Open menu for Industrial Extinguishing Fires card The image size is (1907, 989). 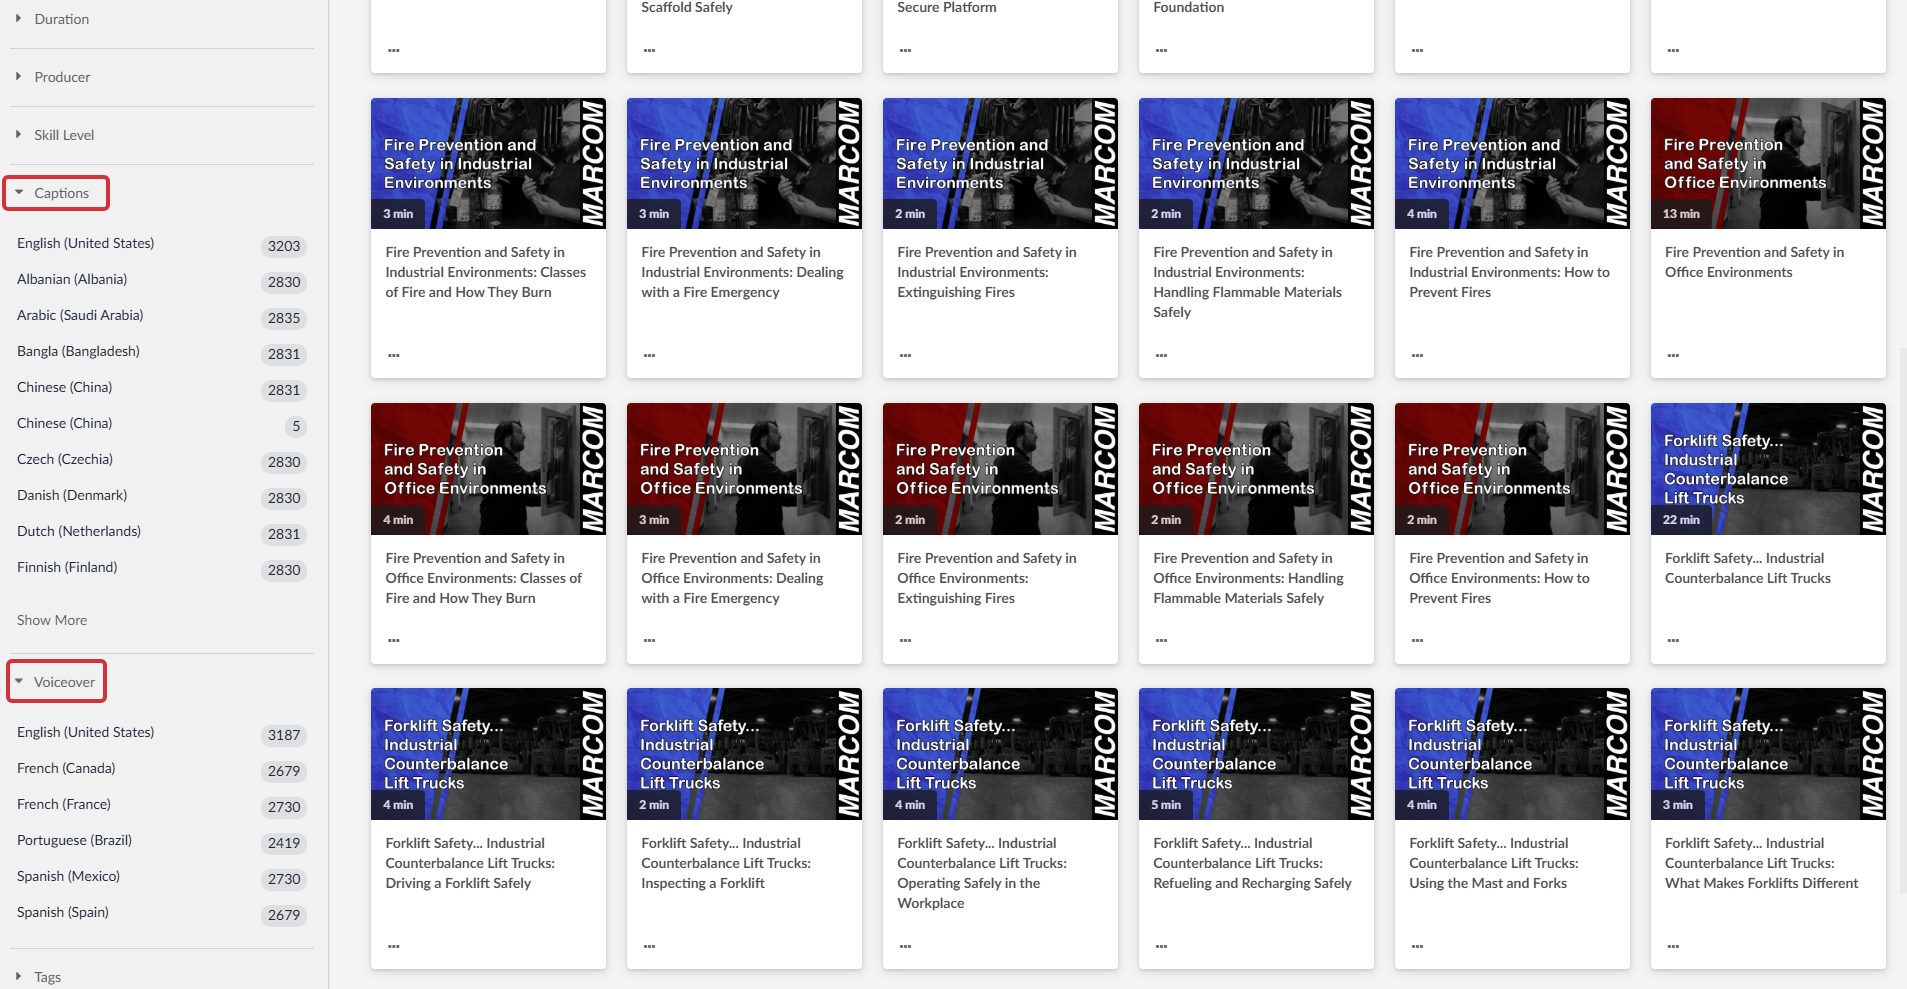906,355
